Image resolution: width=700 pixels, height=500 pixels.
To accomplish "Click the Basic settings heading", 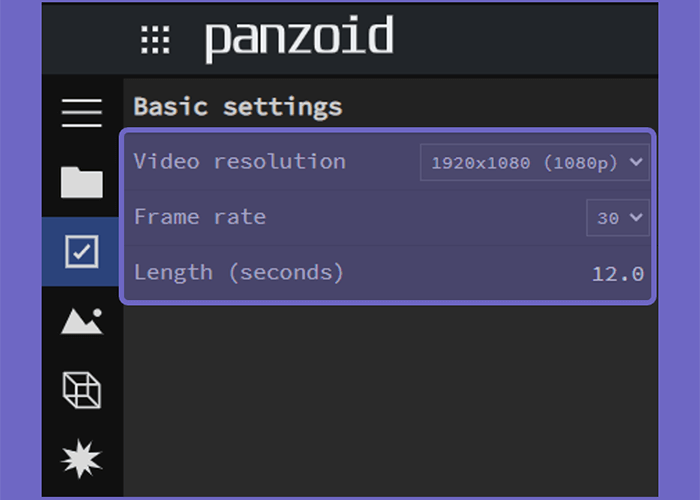I will [x=238, y=107].
